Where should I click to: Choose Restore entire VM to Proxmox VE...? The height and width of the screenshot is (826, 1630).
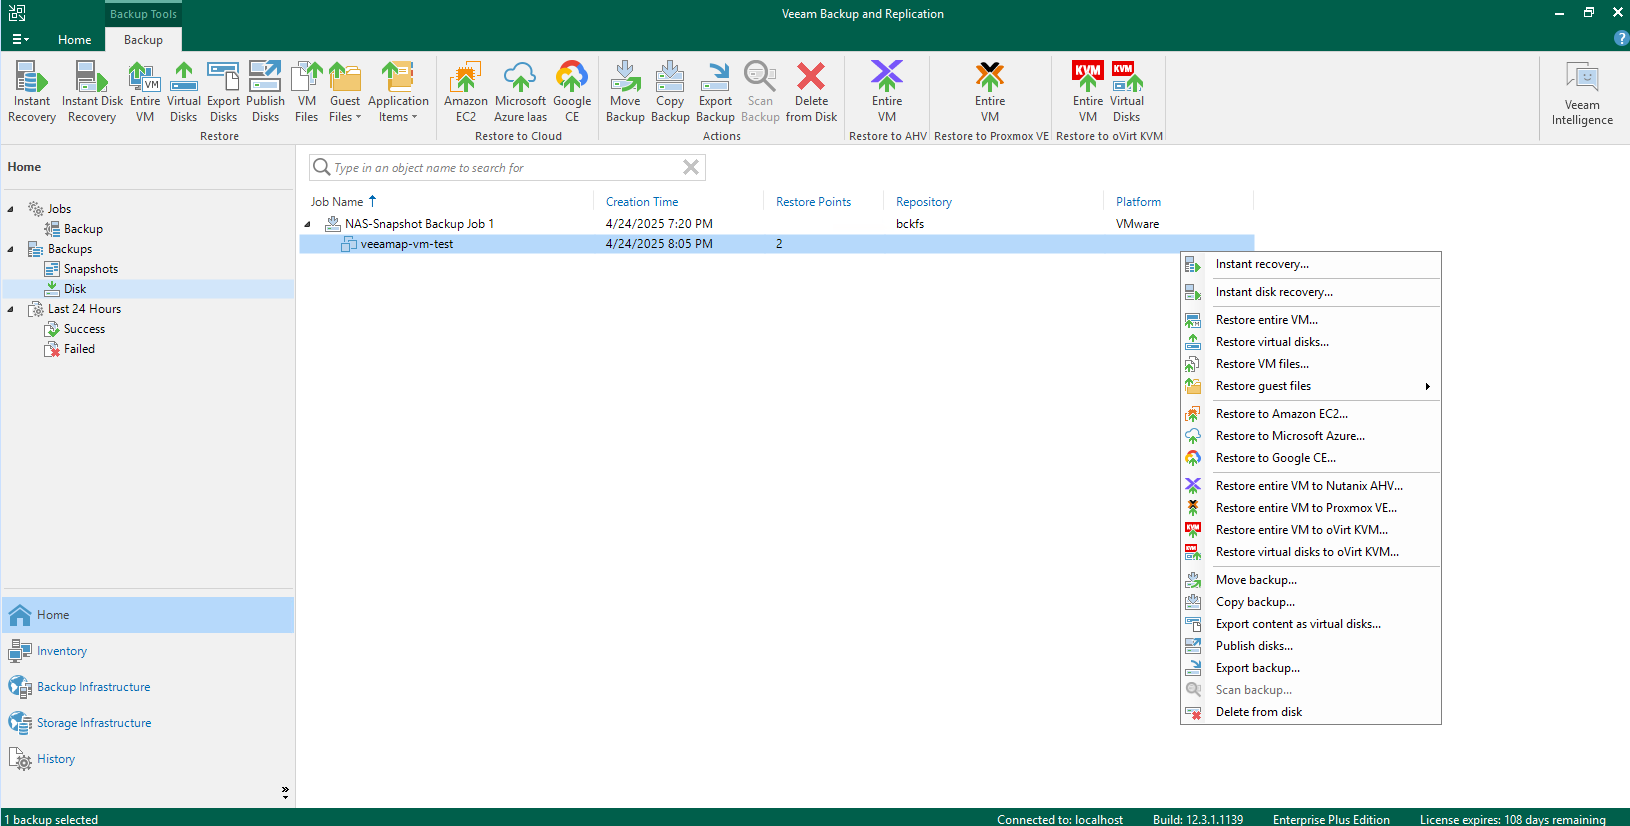tap(1311, 508)
